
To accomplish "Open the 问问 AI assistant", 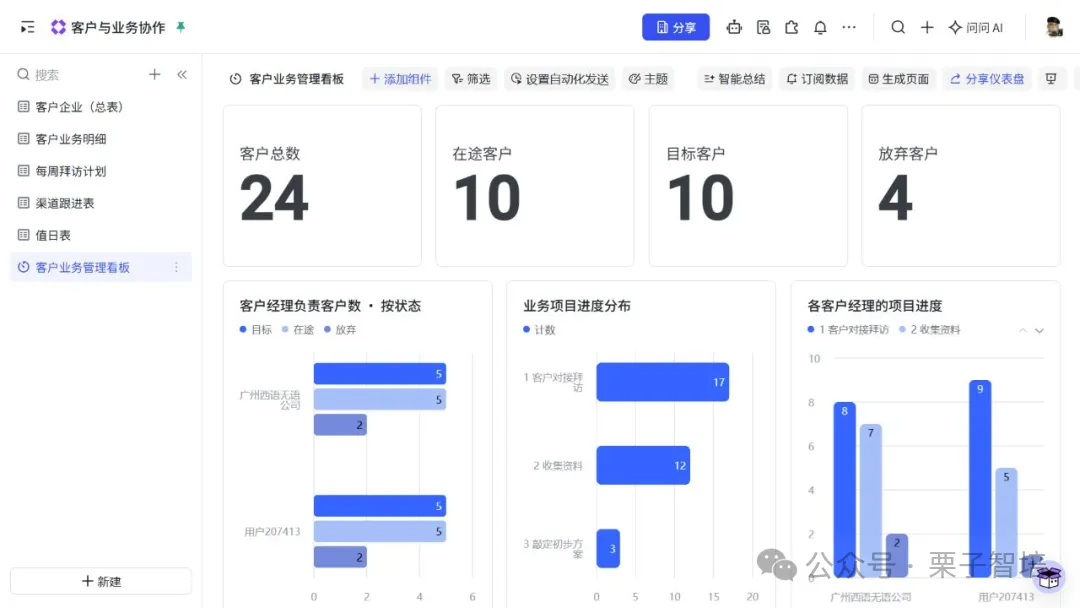I will pos(975,28).
